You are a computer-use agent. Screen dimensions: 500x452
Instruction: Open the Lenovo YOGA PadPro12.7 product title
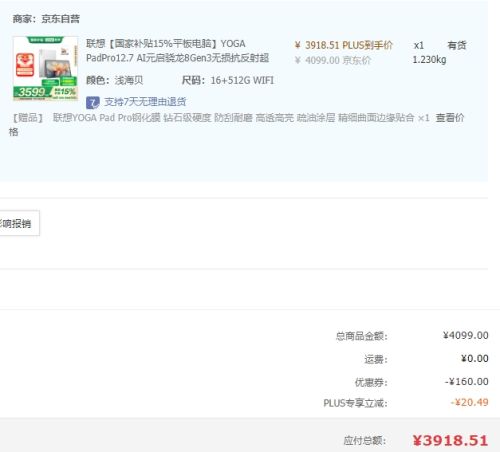coord(177,51)
